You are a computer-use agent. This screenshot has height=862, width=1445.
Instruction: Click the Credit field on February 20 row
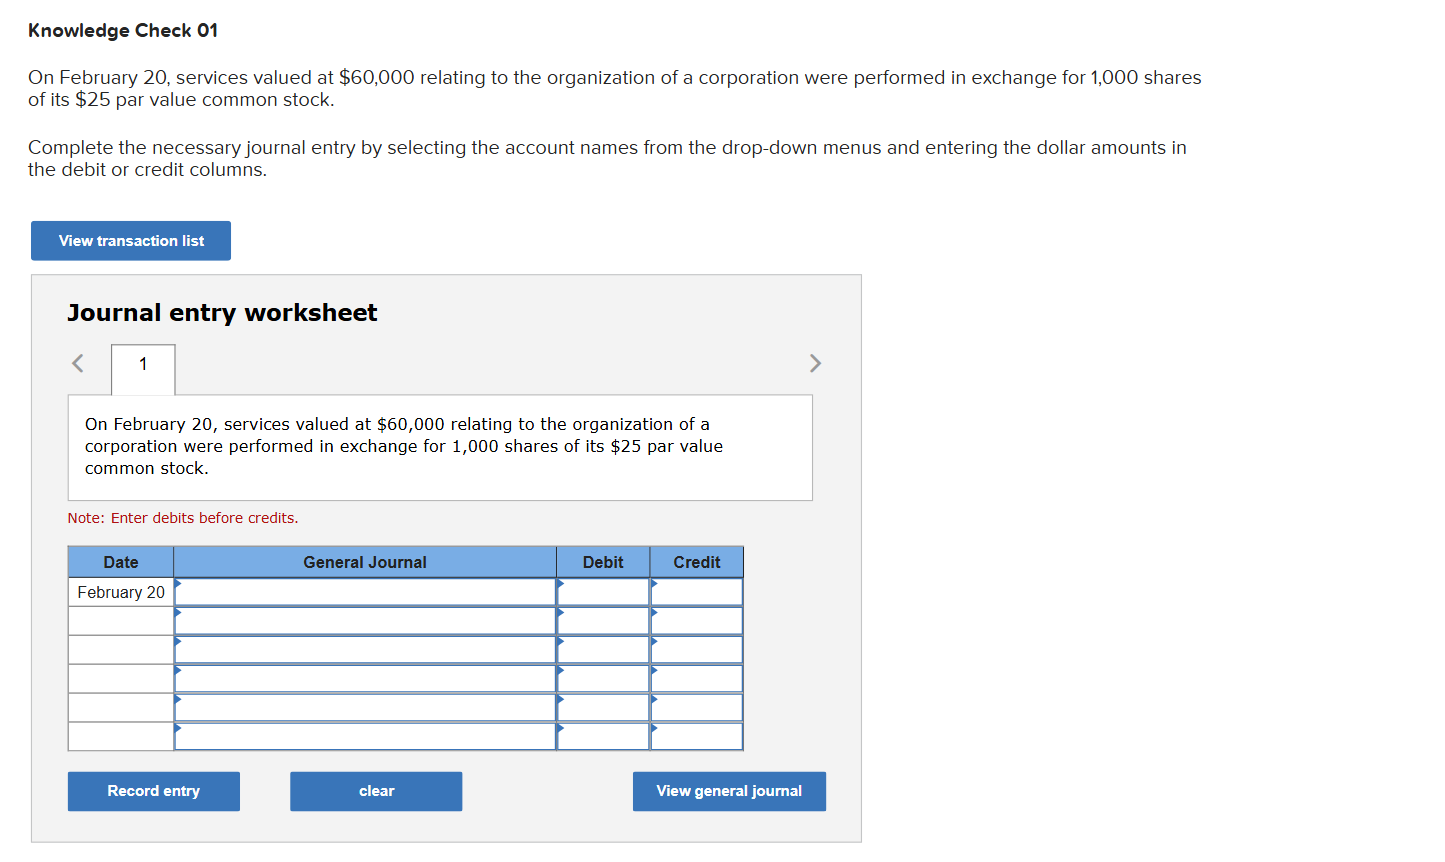(x=696, y=591)
